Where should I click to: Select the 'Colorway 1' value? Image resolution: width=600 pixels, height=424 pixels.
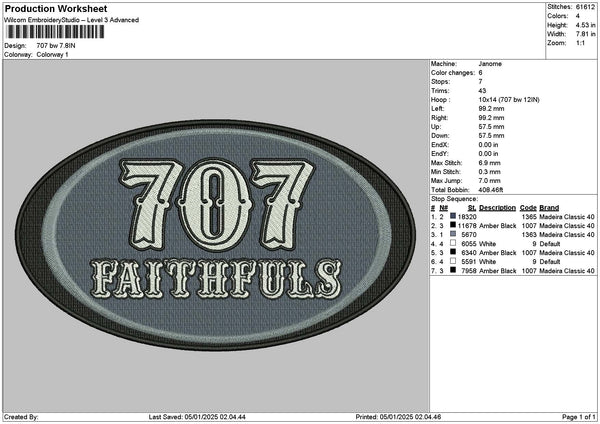pyautogui.click(x=52, y=55)
